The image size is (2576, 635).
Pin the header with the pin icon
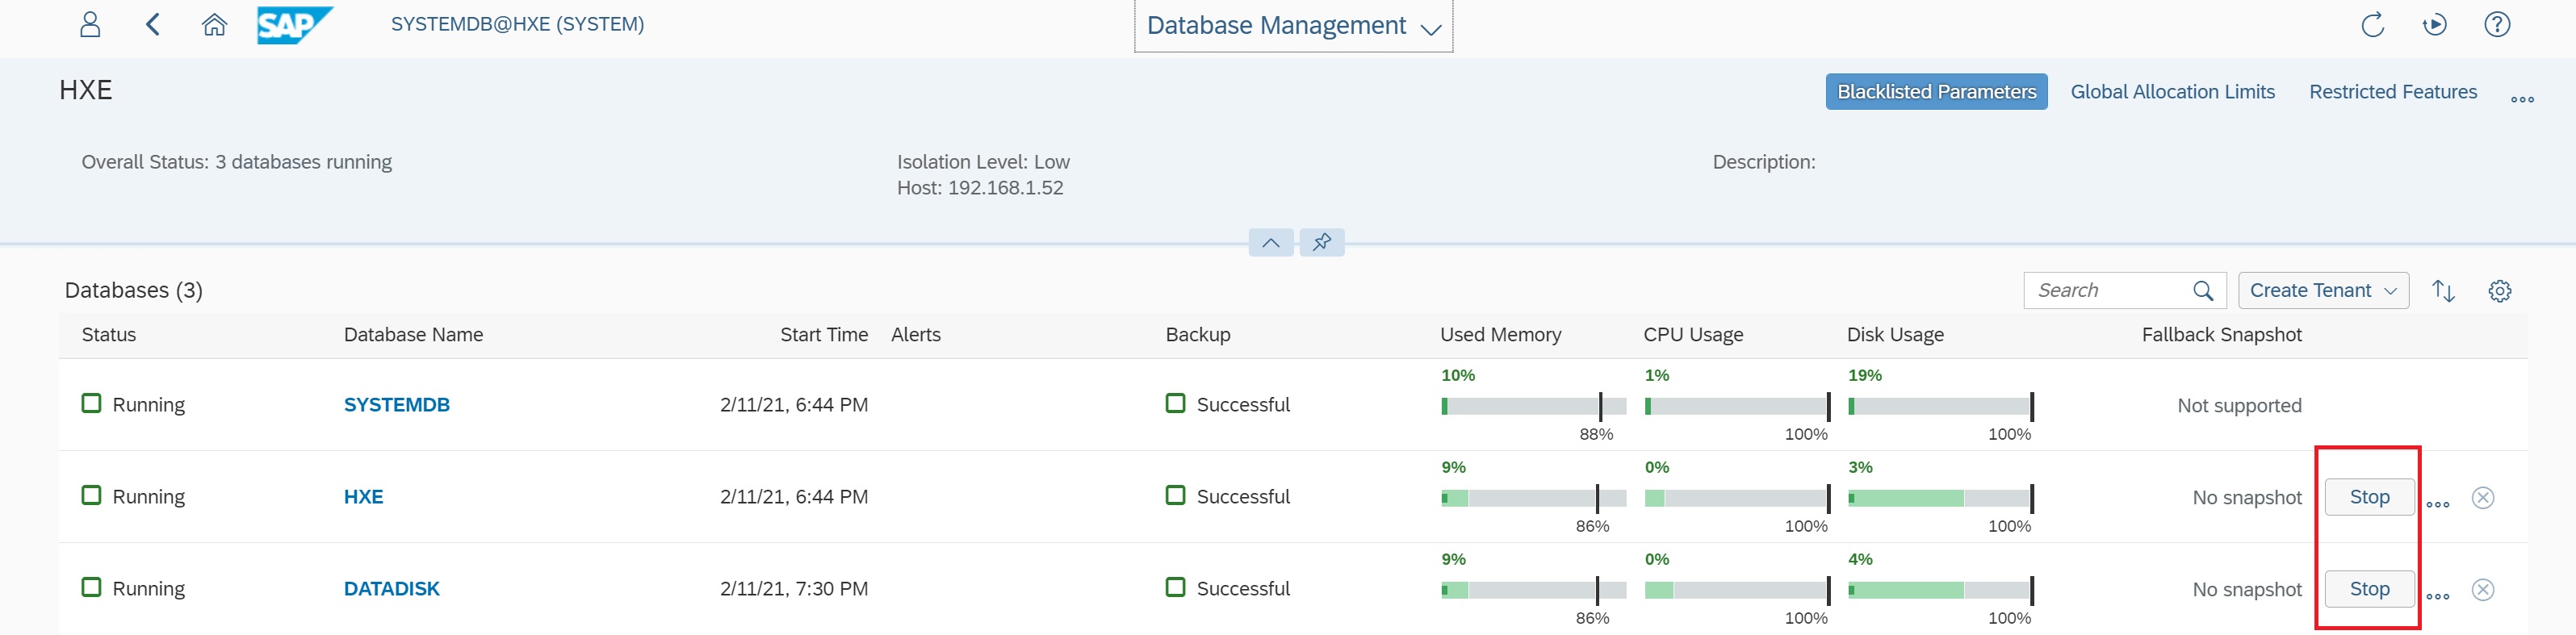point(1321,242)
